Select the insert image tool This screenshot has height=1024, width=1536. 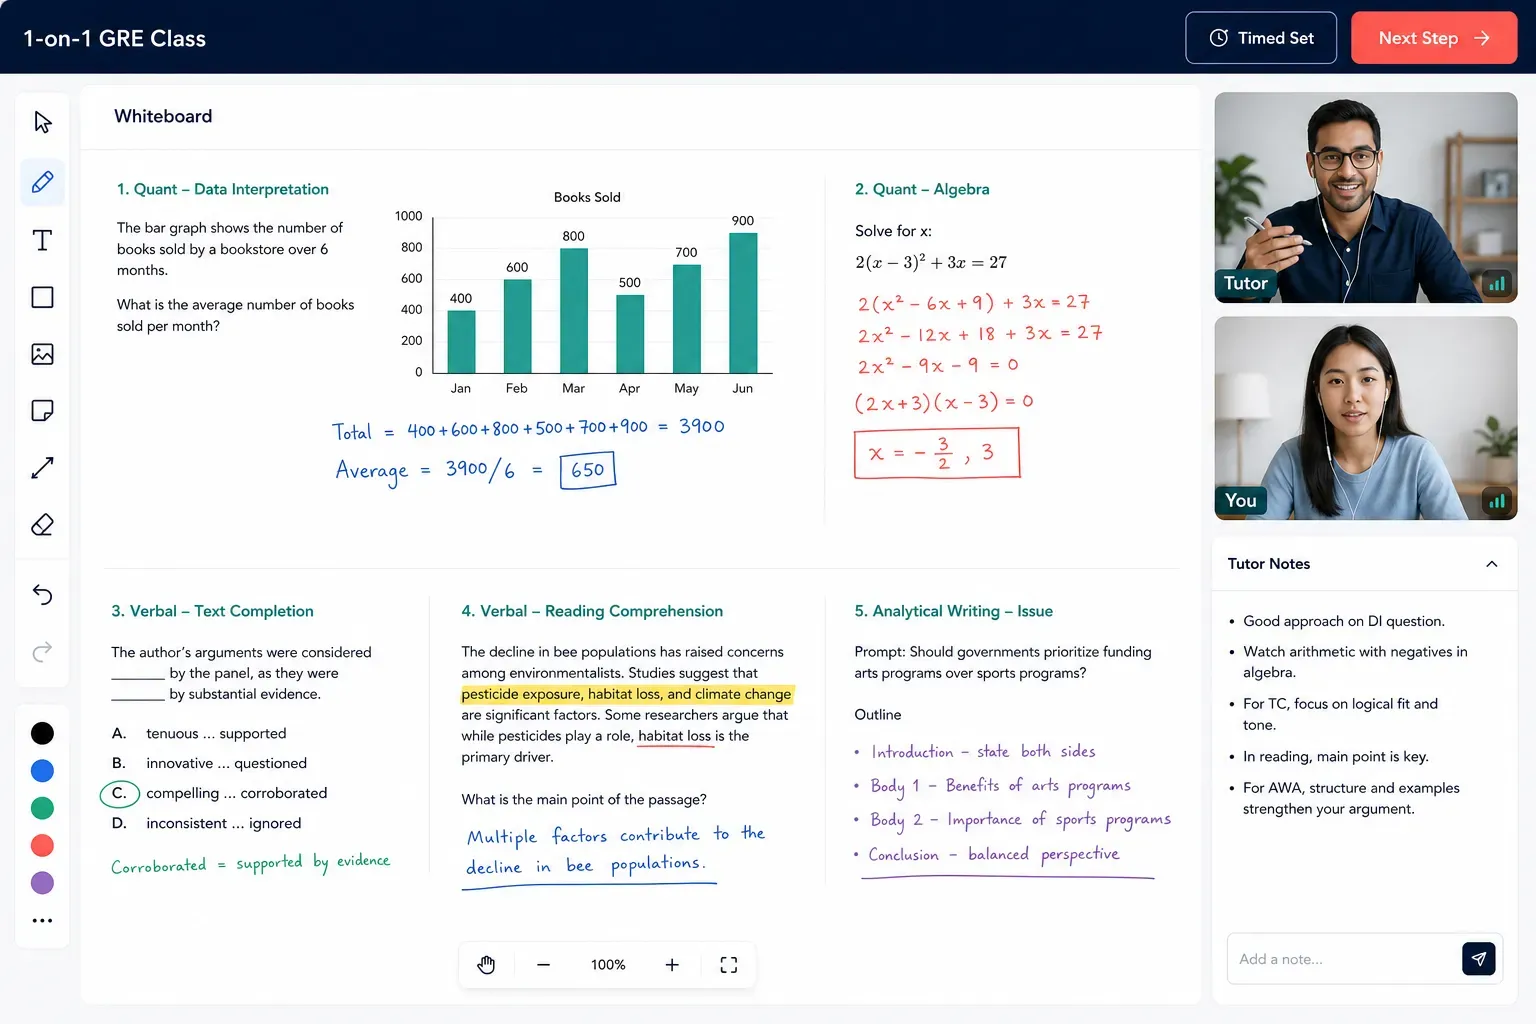pos(42,354)
